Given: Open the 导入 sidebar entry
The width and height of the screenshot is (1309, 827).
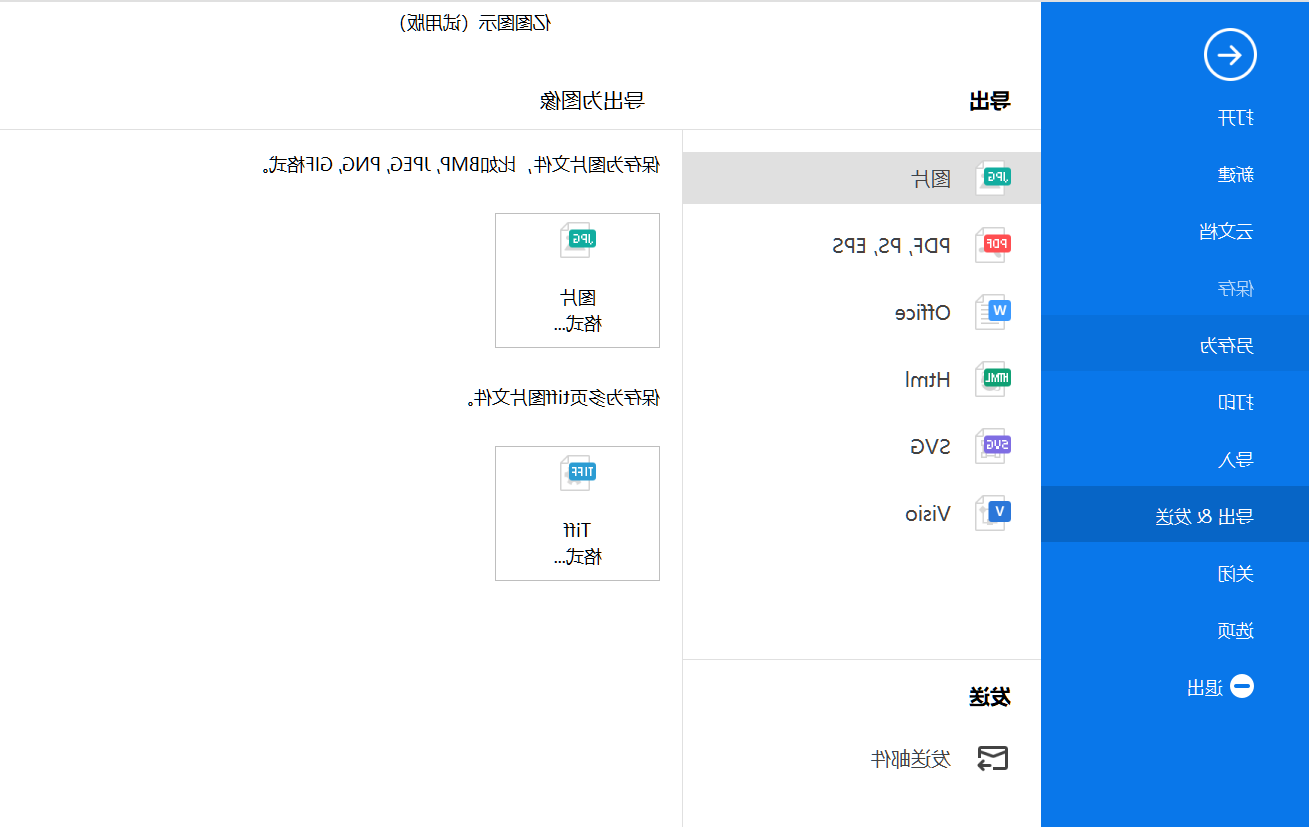Looking at the screenshot, I should coord(1236,460).
